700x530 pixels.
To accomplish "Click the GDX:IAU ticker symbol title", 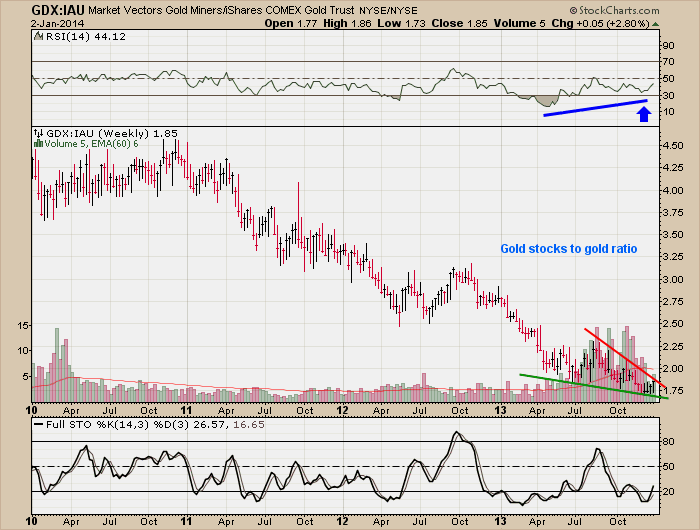I will coord(58,10).
